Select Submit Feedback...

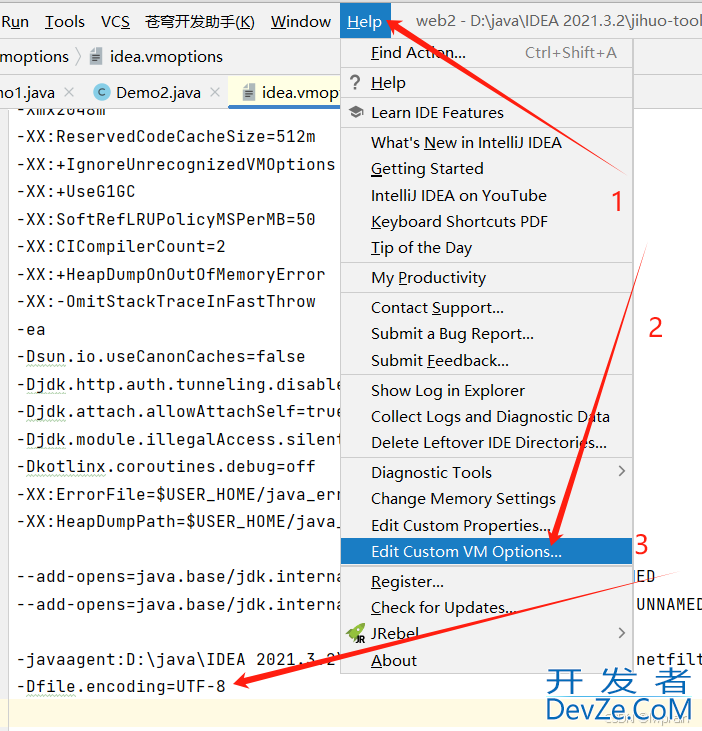pyautogui.click(x=486, y=360)
